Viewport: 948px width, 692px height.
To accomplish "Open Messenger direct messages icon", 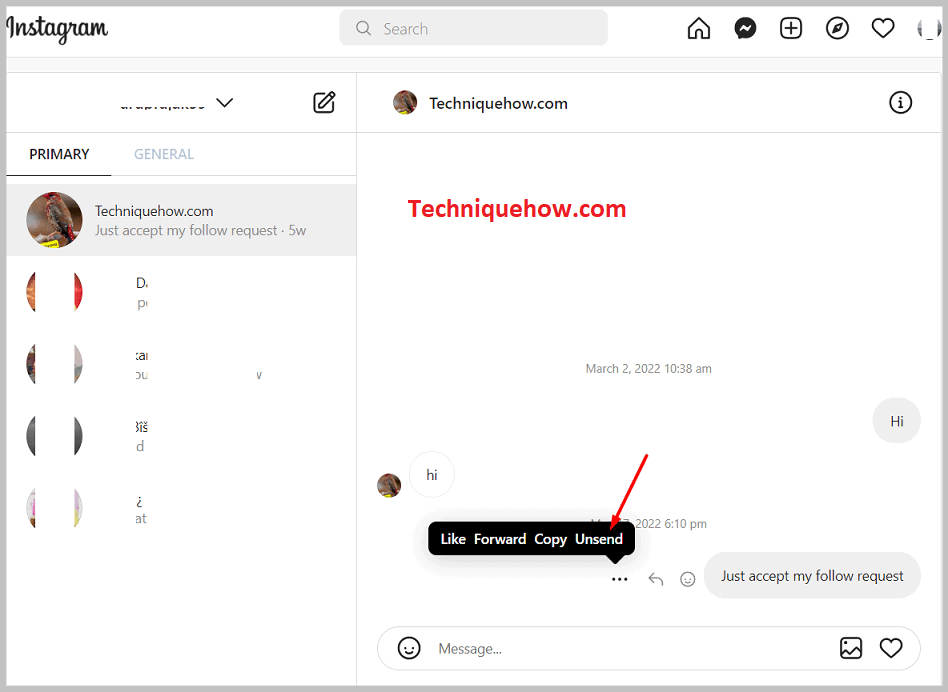I will click(x=745, y=28).
